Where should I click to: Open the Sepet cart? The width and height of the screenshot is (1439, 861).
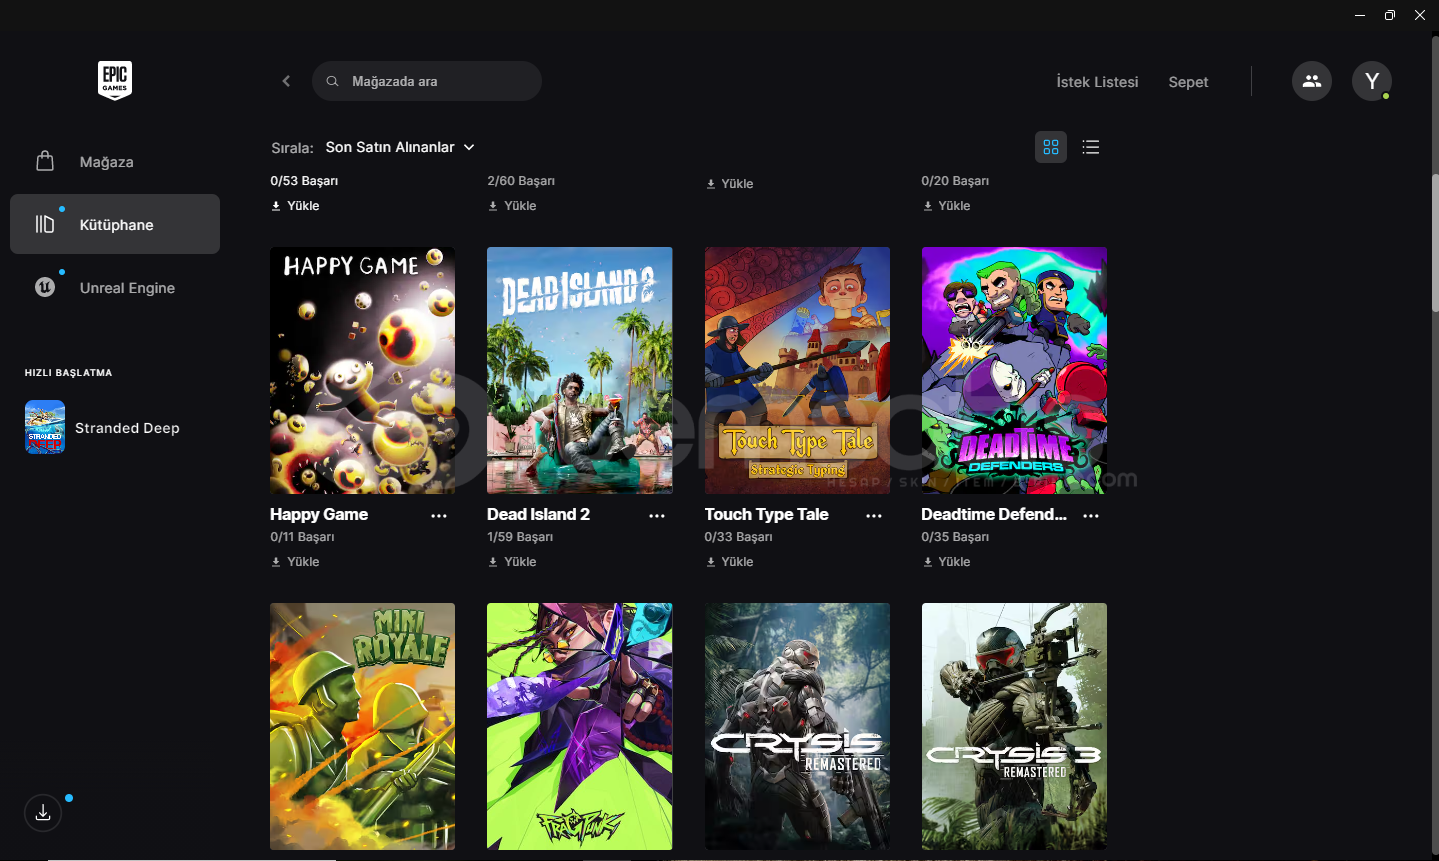pos(1188,82)
